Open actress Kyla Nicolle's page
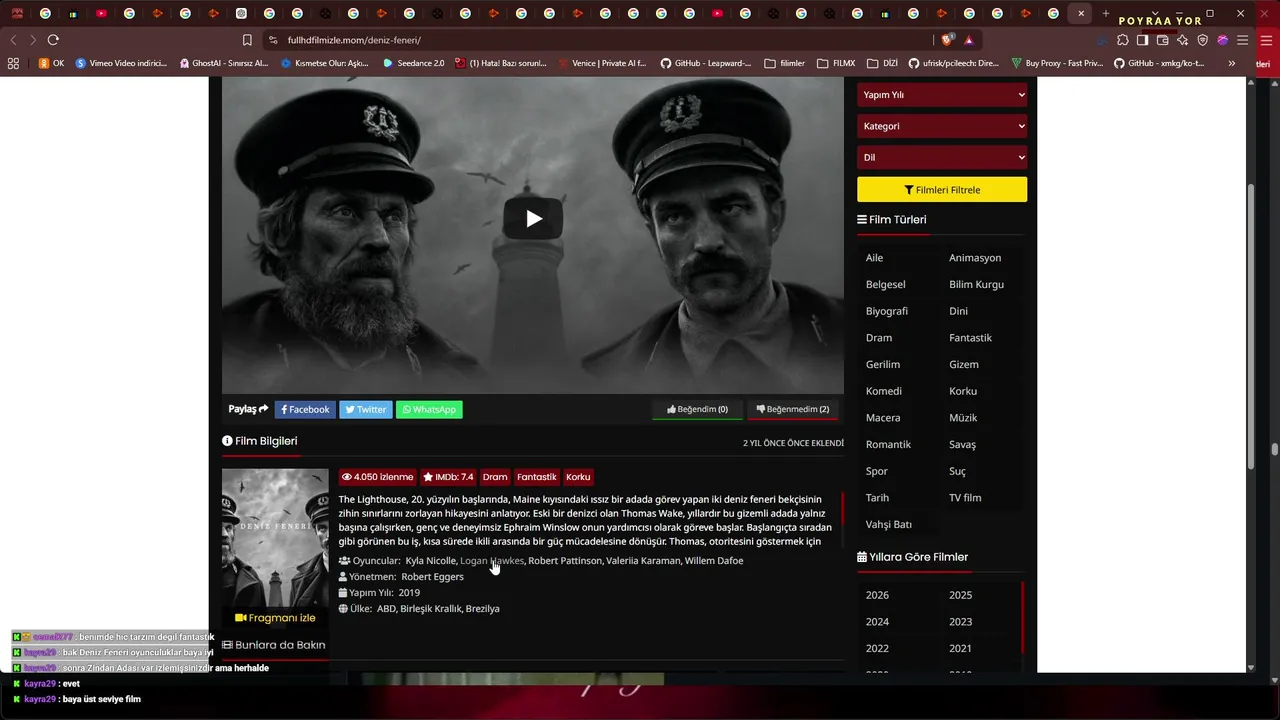Image resolution: width=1280 pixels, height=720 pixels. coord(430,561)
